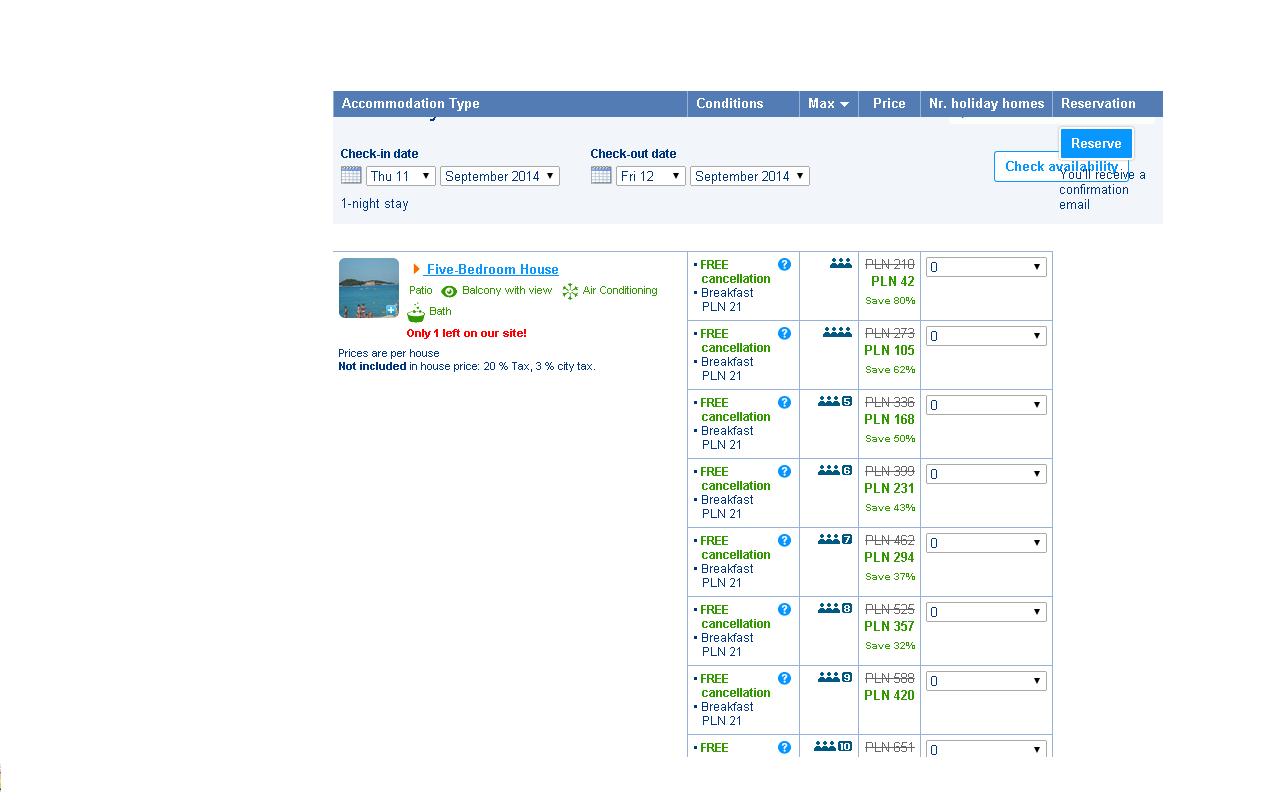The width and height of the screenshot is (1280, 800).
Task: Click the Bath tub icon
Action: click(x=416, y=312)
